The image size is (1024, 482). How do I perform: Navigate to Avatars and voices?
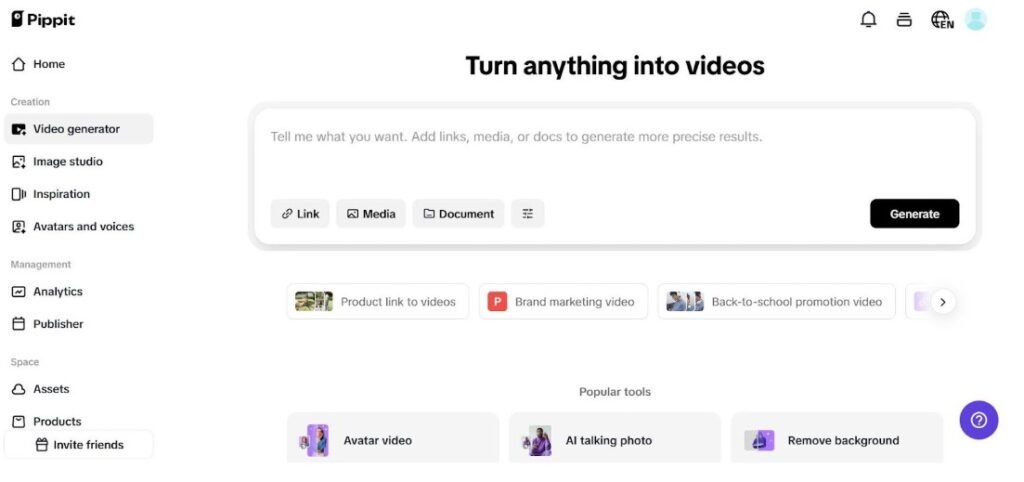tap(83, 227)
